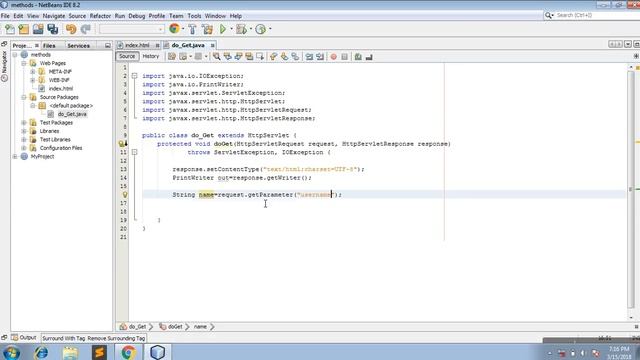Viewport: 640px width, 360px height.
Task: Expand the MyProject tree node
Action: 15,156
